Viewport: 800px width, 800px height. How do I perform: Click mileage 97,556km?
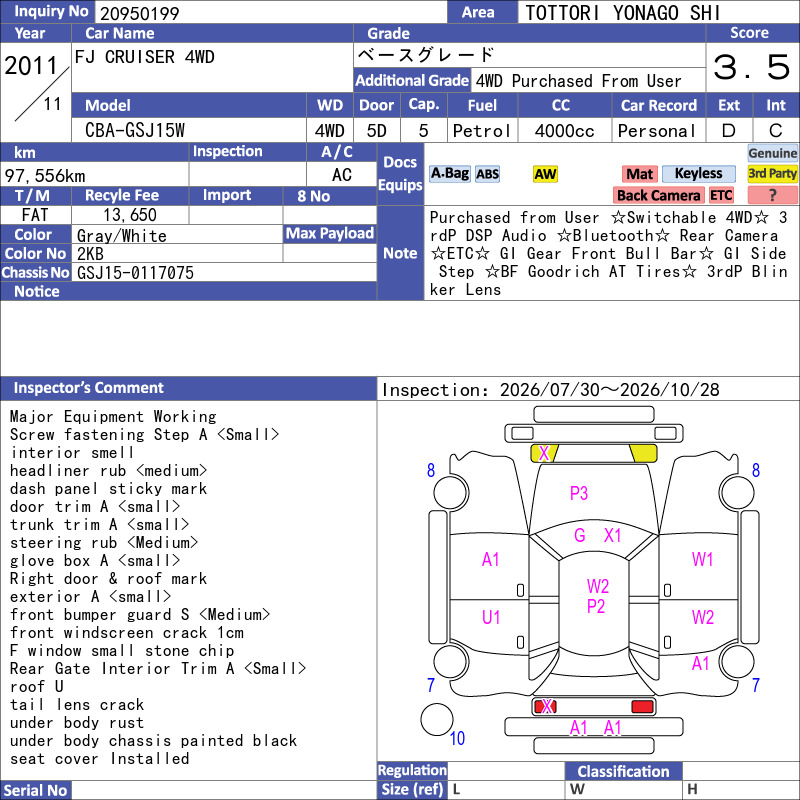pyautogui.click(x=45, y=176)
